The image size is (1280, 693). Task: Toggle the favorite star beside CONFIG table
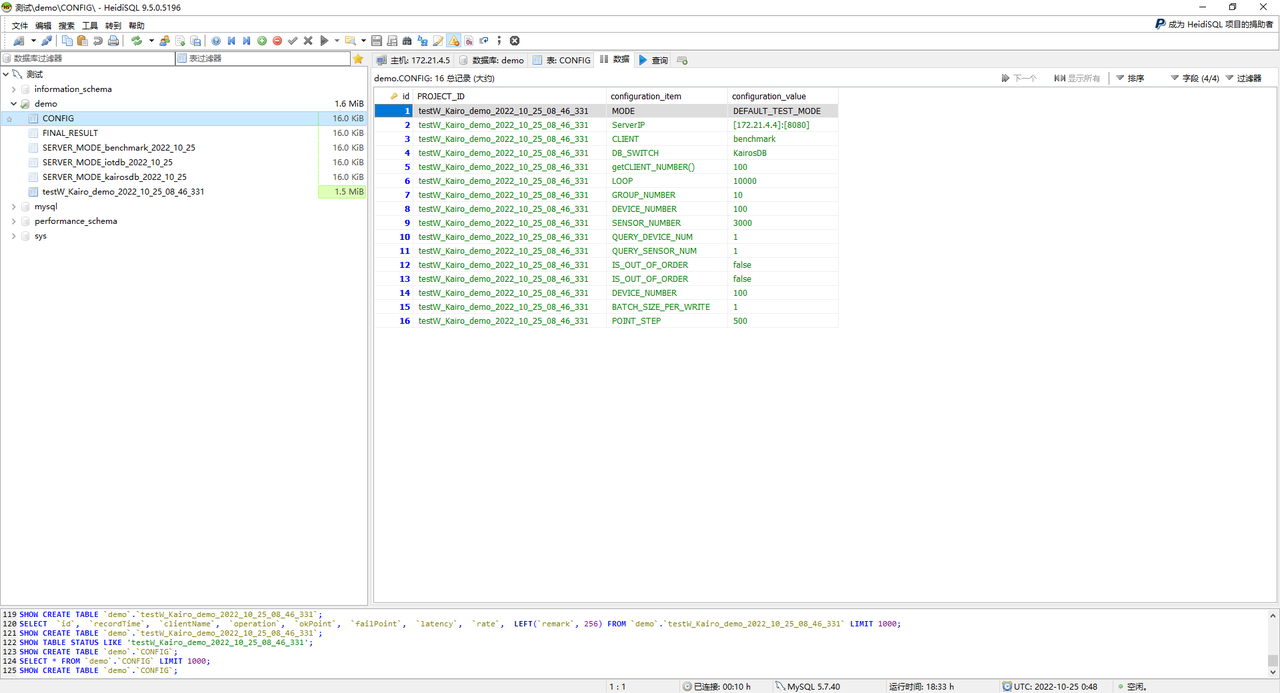point(10,119)
